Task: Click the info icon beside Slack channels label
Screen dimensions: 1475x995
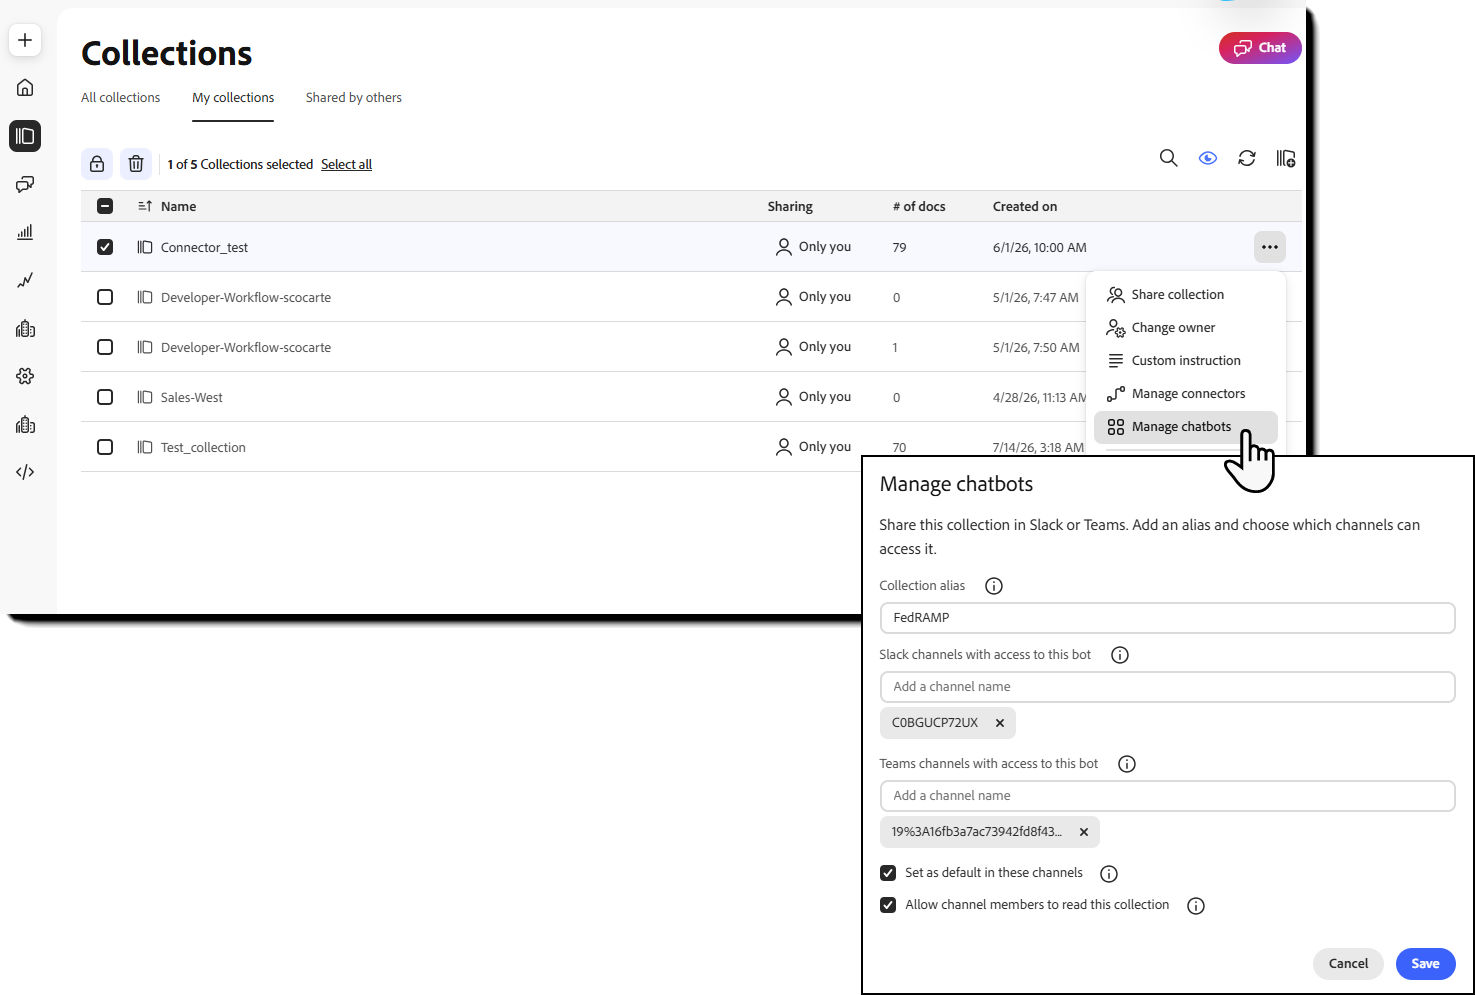Action: click(x=1120, y=655)
